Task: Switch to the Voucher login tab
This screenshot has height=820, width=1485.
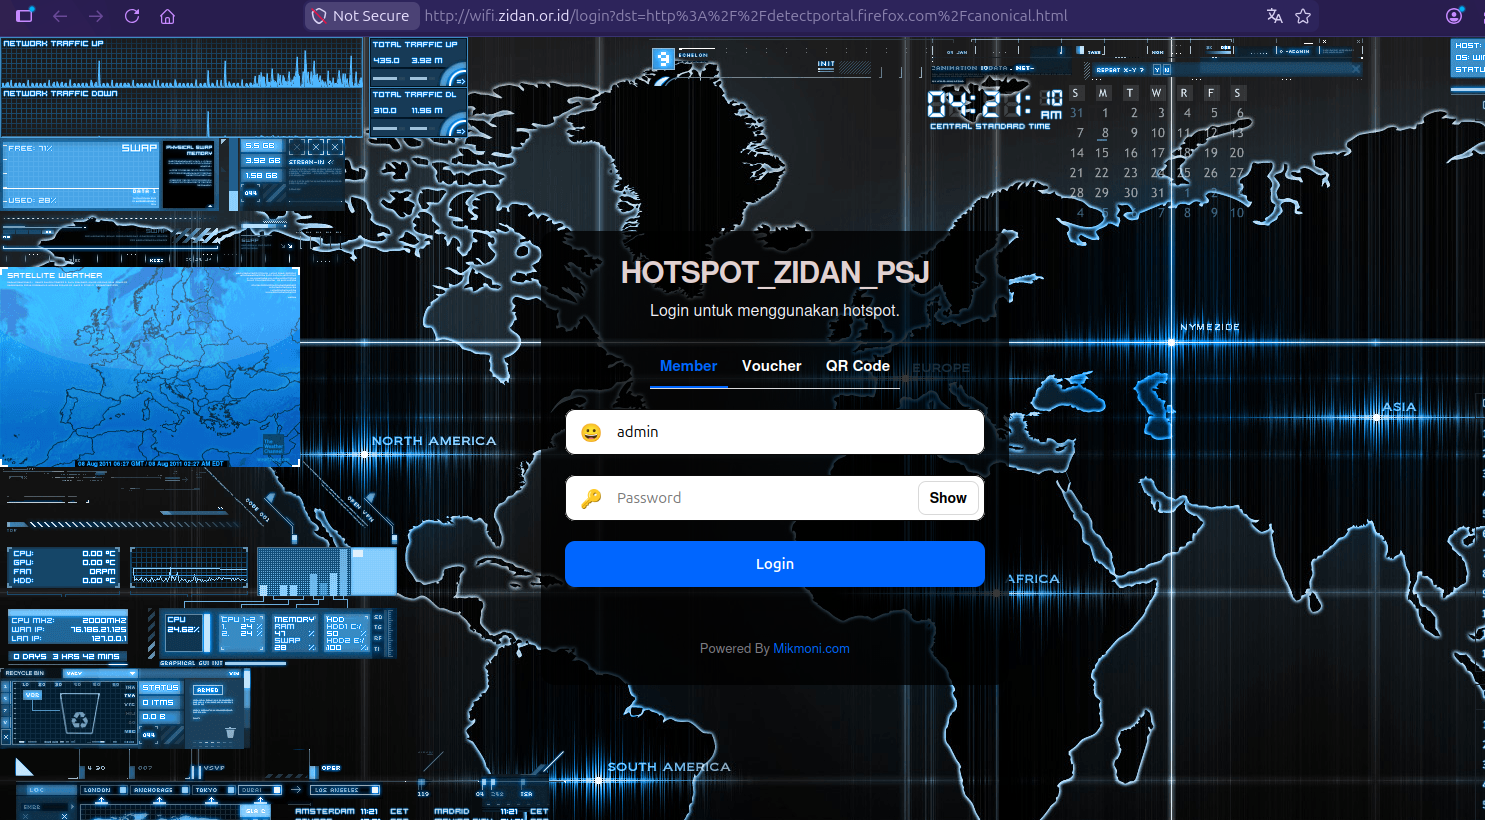Action: (772, 366)
